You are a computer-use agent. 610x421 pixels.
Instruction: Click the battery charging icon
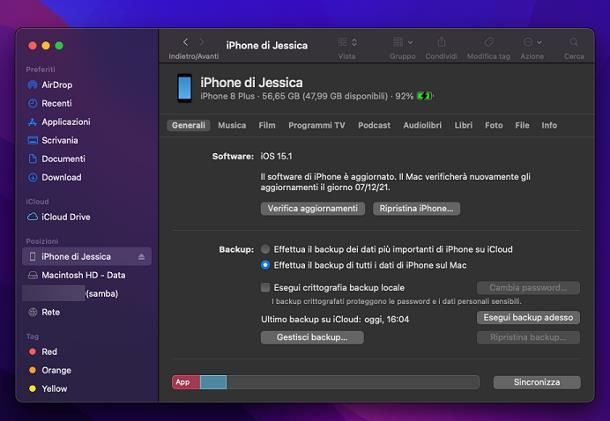424,96
